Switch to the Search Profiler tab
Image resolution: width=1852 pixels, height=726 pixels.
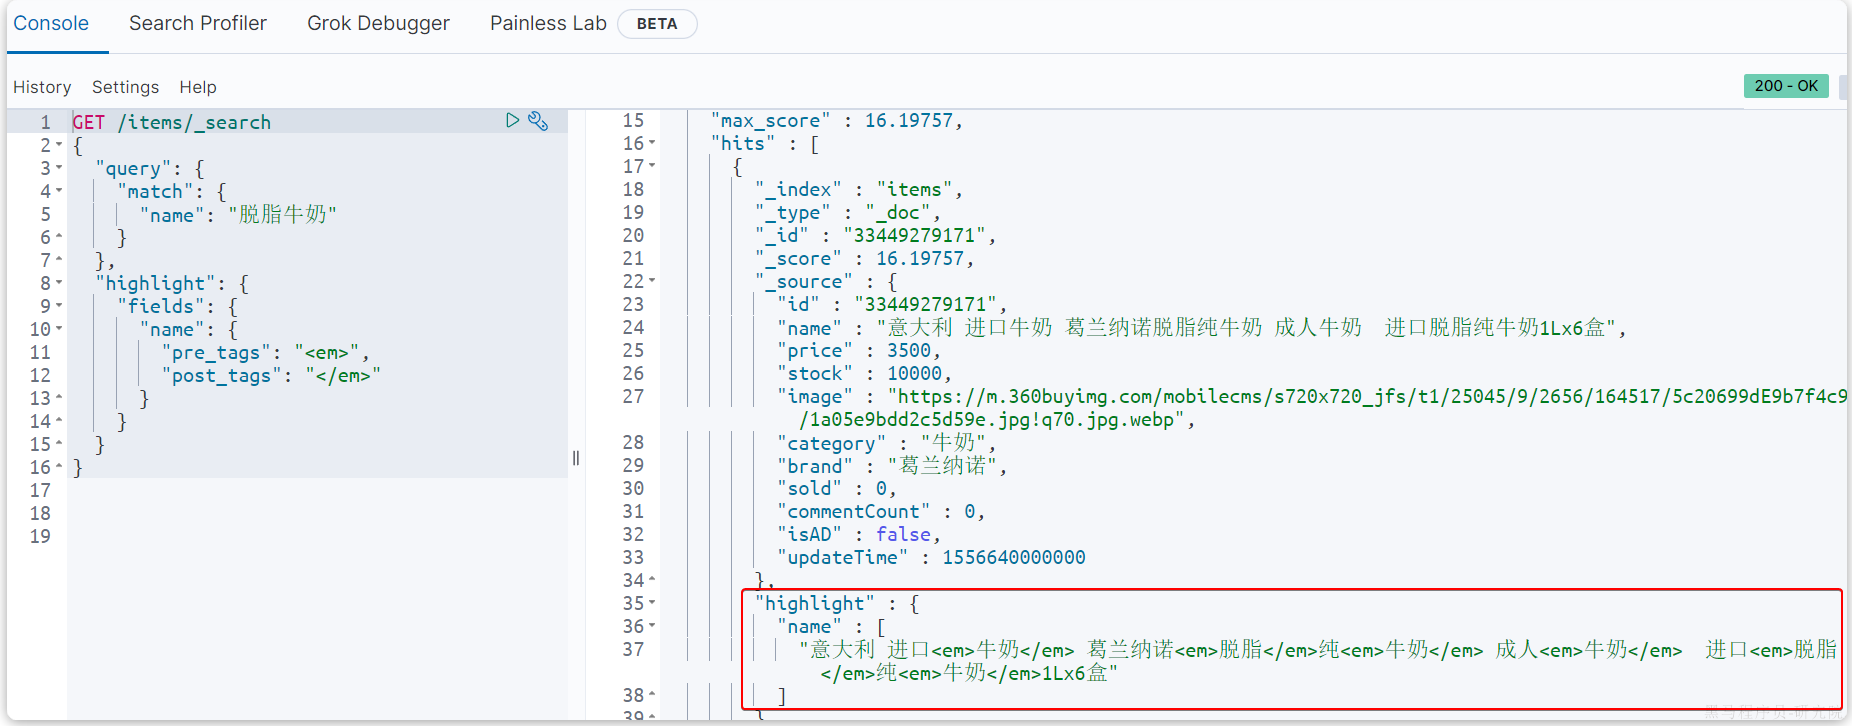click(197, 23)
